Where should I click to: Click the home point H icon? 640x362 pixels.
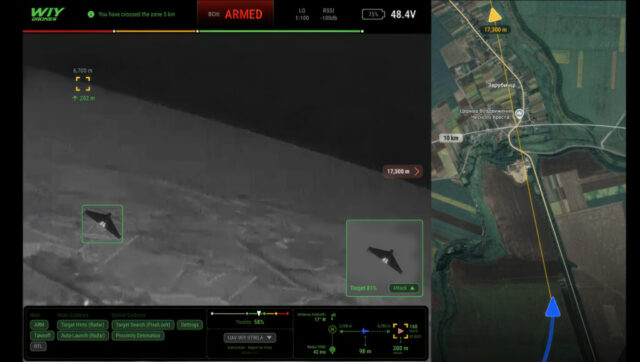point(332,329)
